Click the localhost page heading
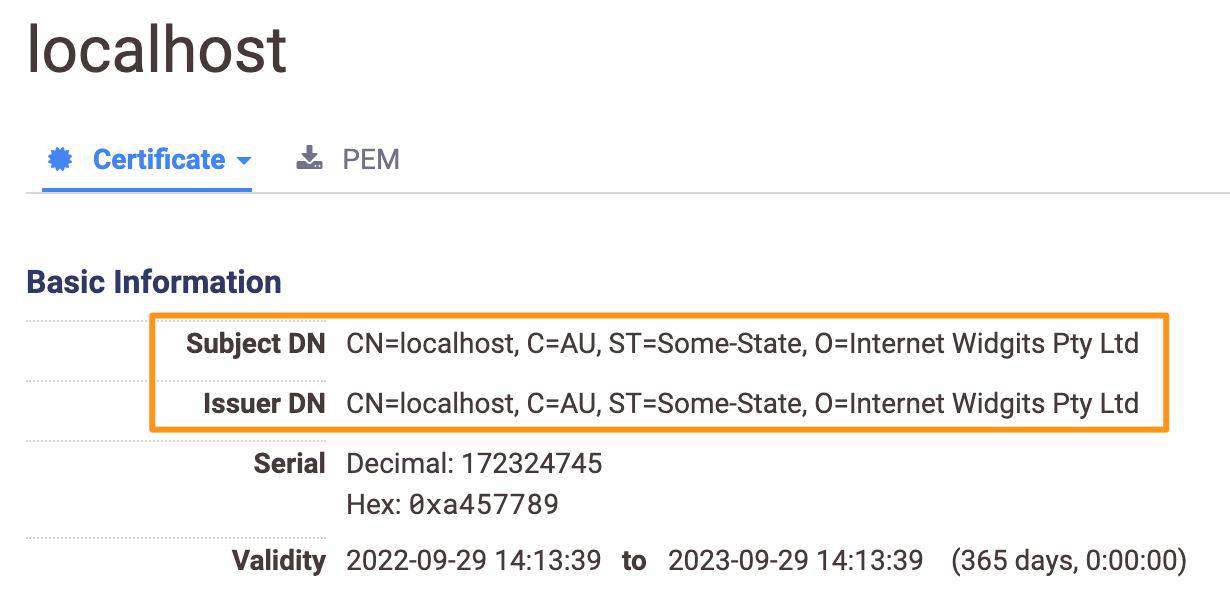Screen dimensions: 1230x602 (157, 49)
